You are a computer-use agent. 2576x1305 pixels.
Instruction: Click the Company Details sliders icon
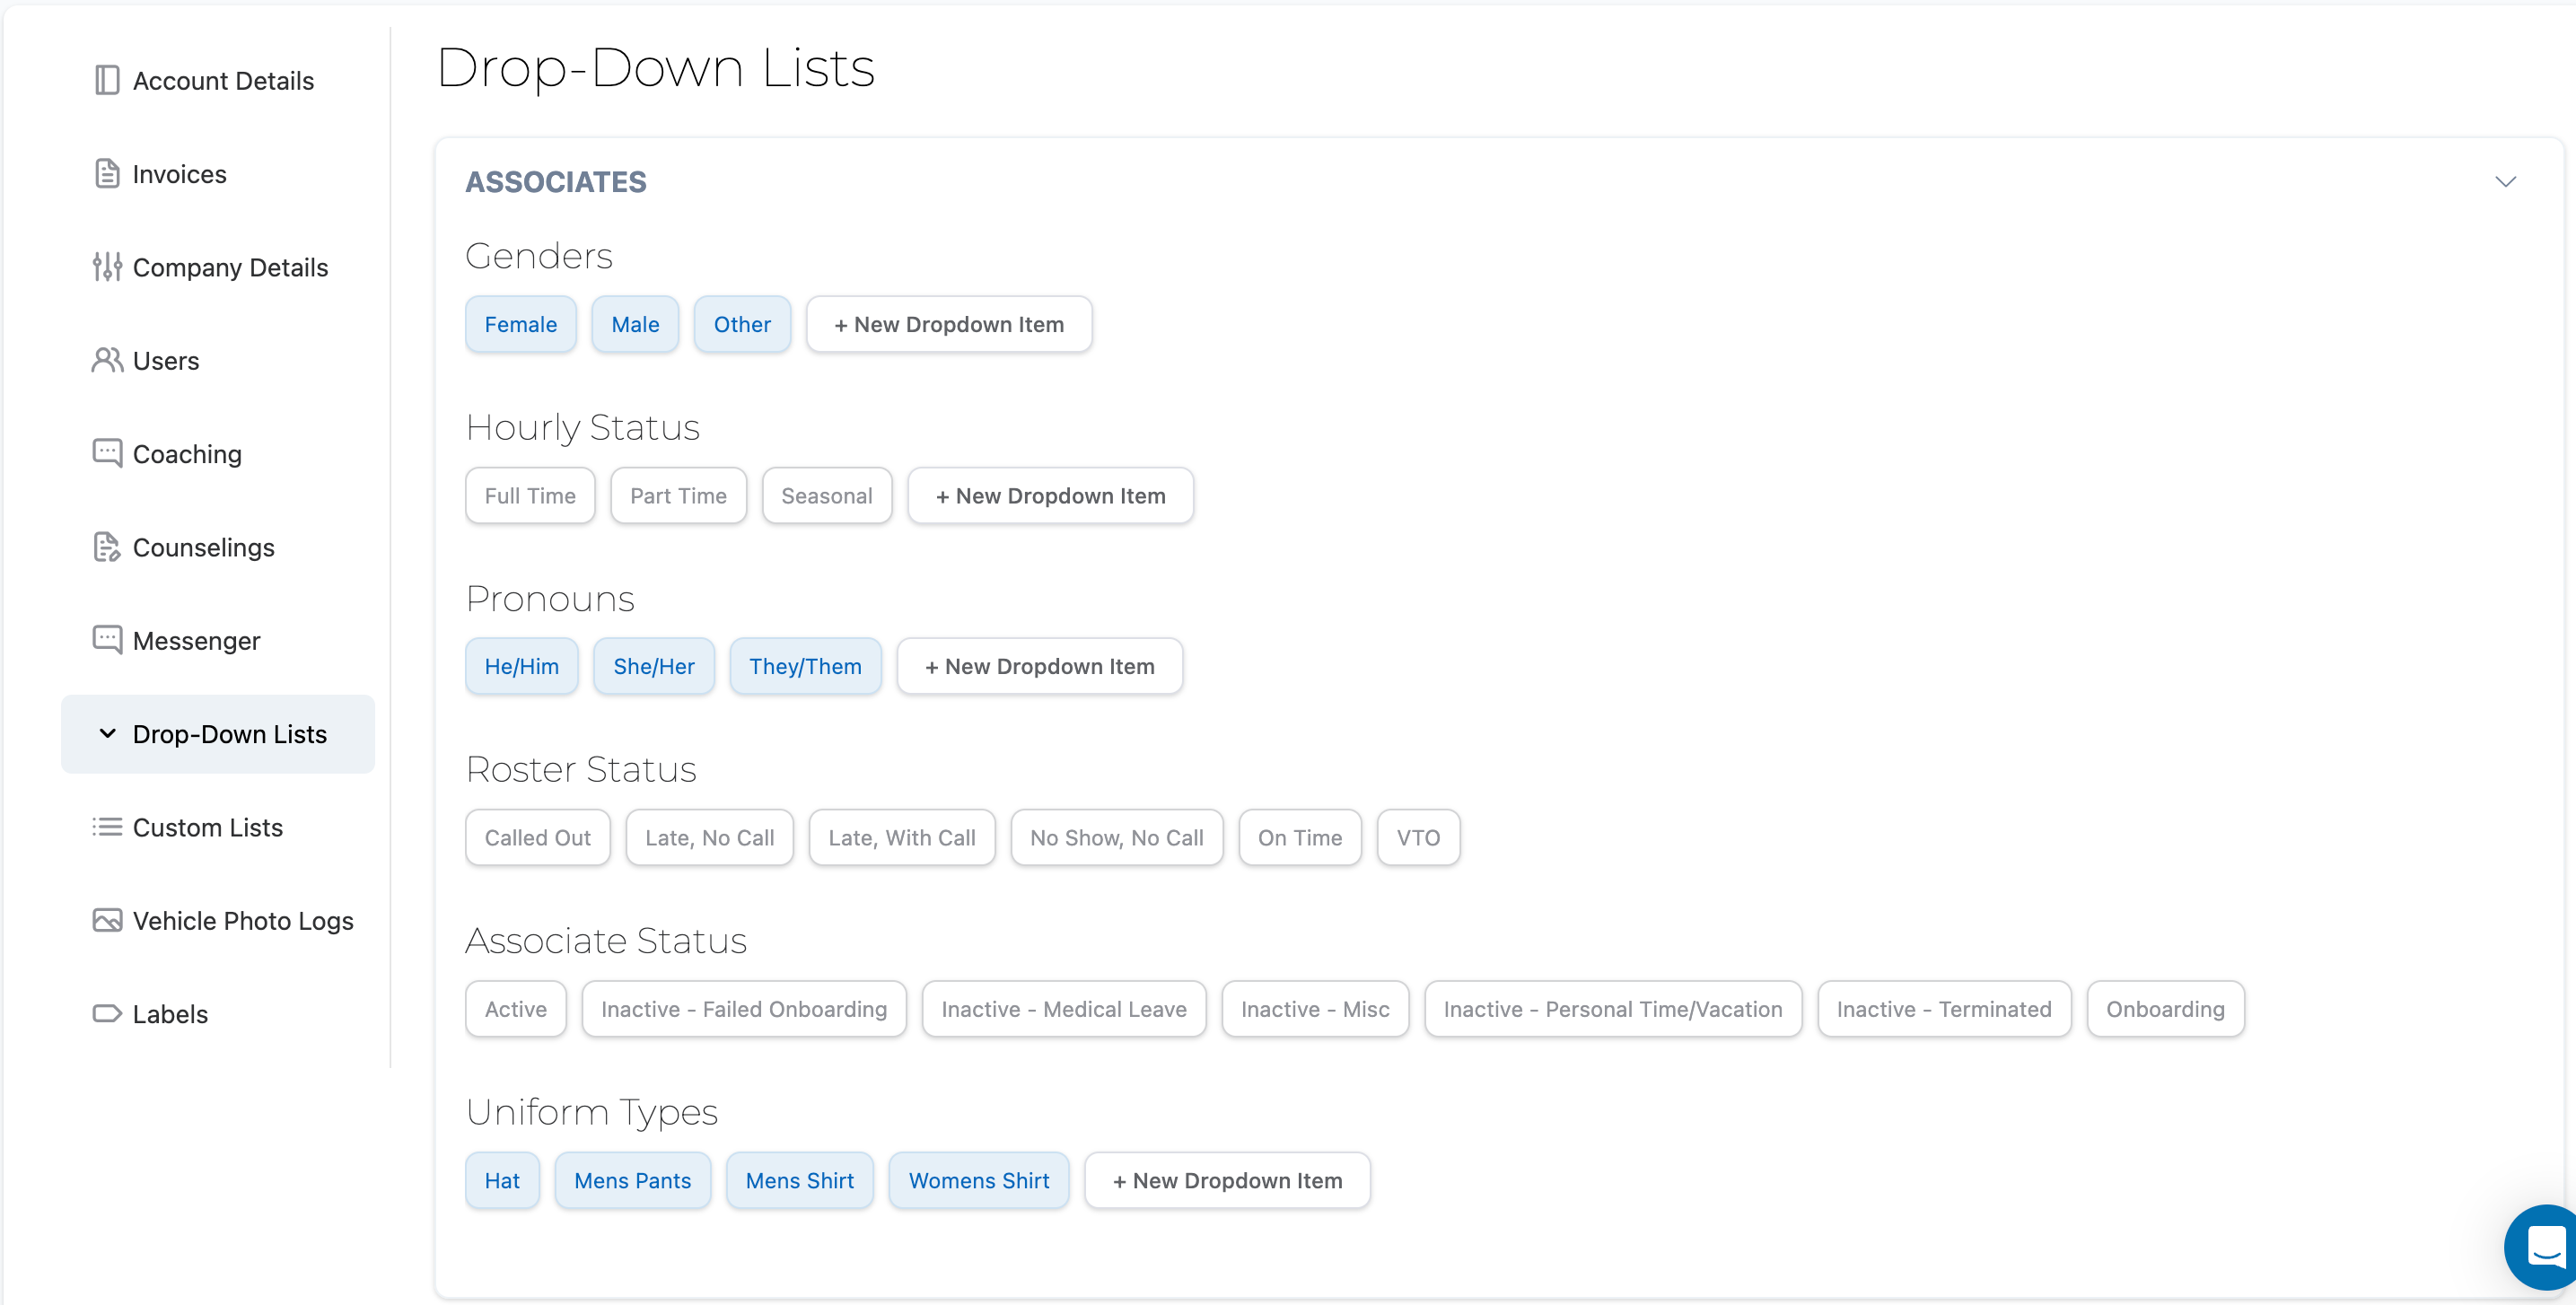pos(107,267)
